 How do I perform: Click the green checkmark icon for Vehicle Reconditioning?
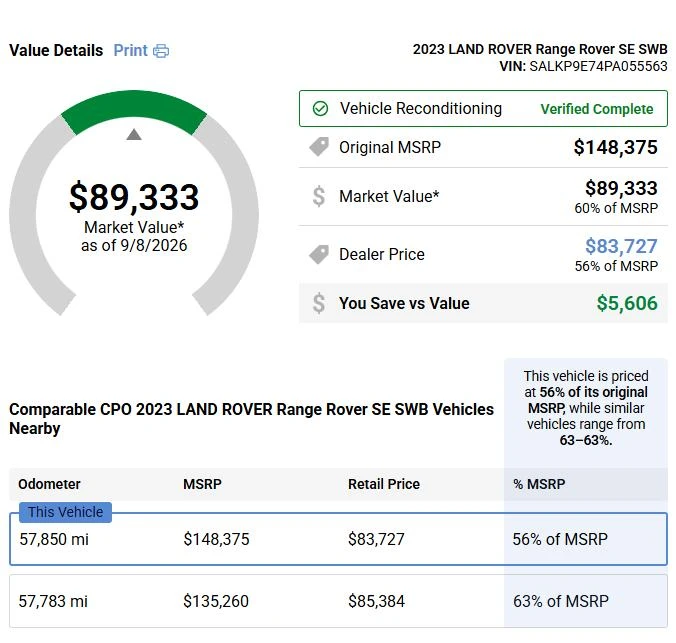pyautogui.click(x=320, y=109)
